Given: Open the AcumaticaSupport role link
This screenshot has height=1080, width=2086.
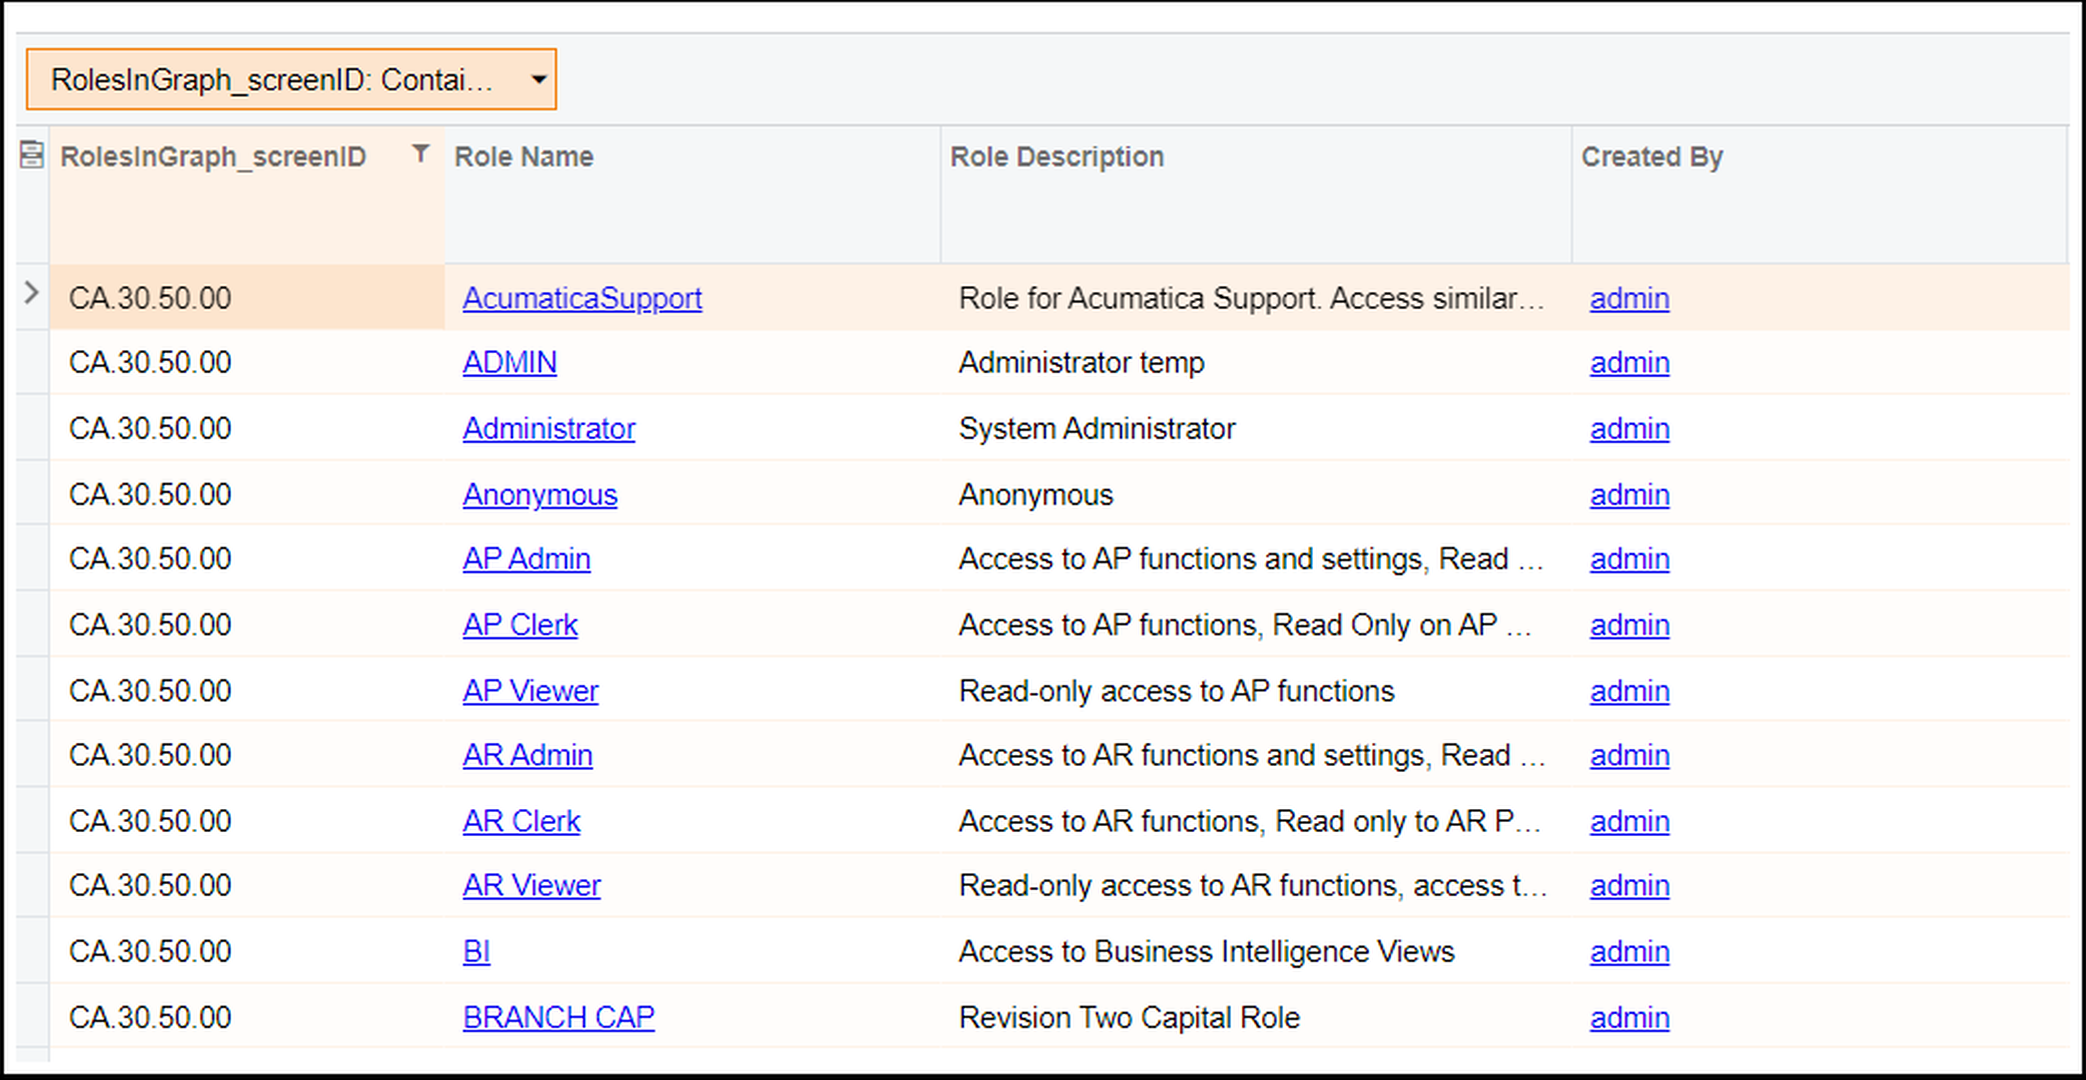Looking at the screenshot, I should pyautogui.click(x=582, y=298).
